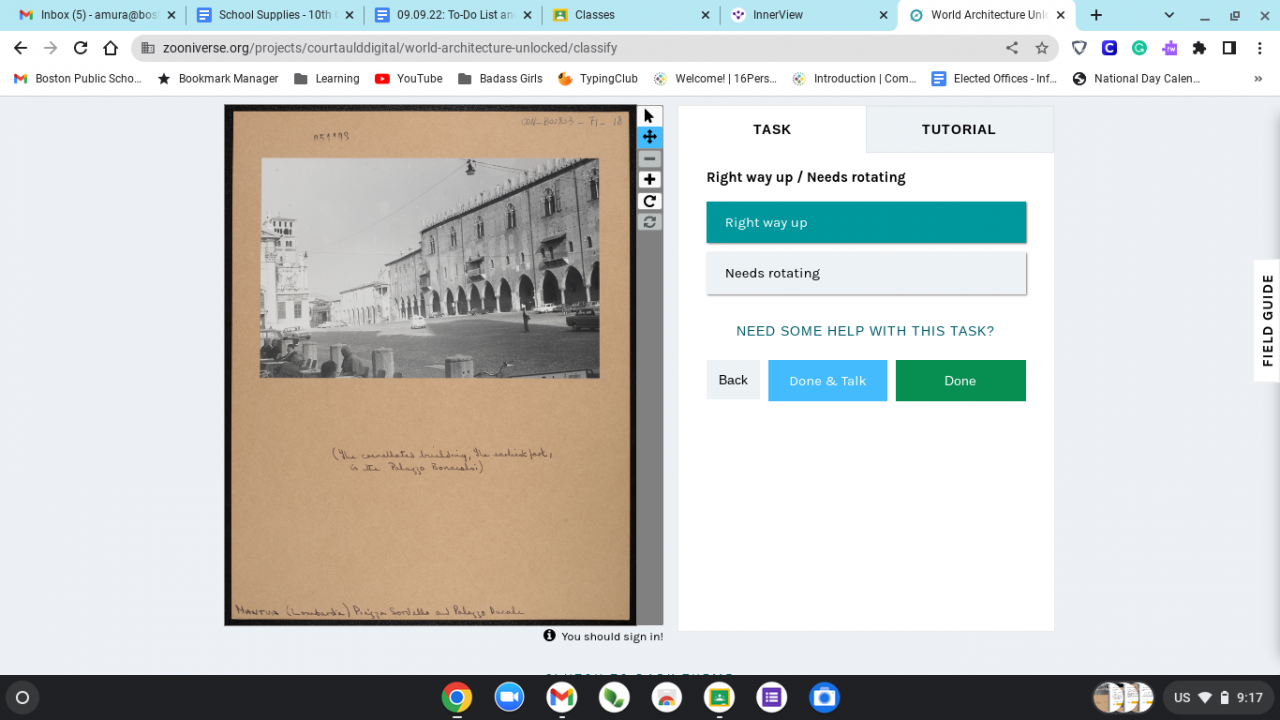The image size is (1280, 720).
Task: Zoom in the subject image
Action: 650,180
